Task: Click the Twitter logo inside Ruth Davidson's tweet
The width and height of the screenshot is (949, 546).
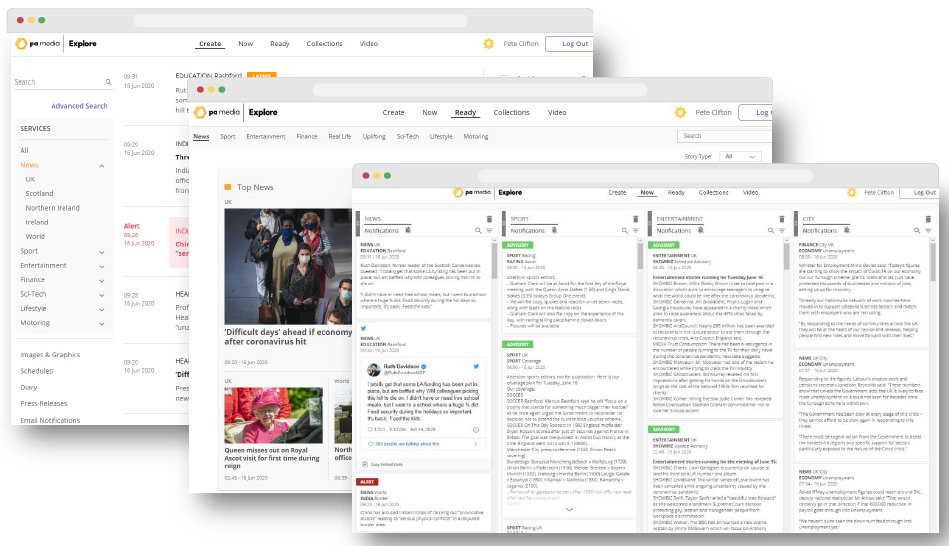Action: pyautogui.click(x=476, y=366)
